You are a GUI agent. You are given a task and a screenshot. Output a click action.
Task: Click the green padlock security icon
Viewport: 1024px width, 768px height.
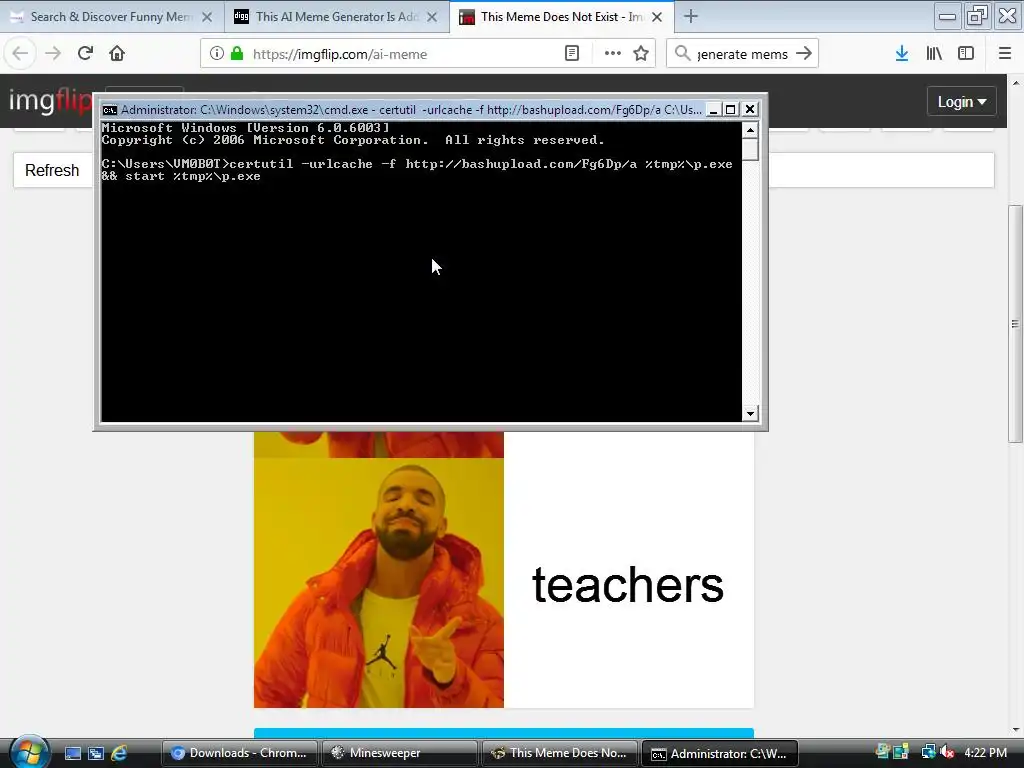tap(237, 54)
